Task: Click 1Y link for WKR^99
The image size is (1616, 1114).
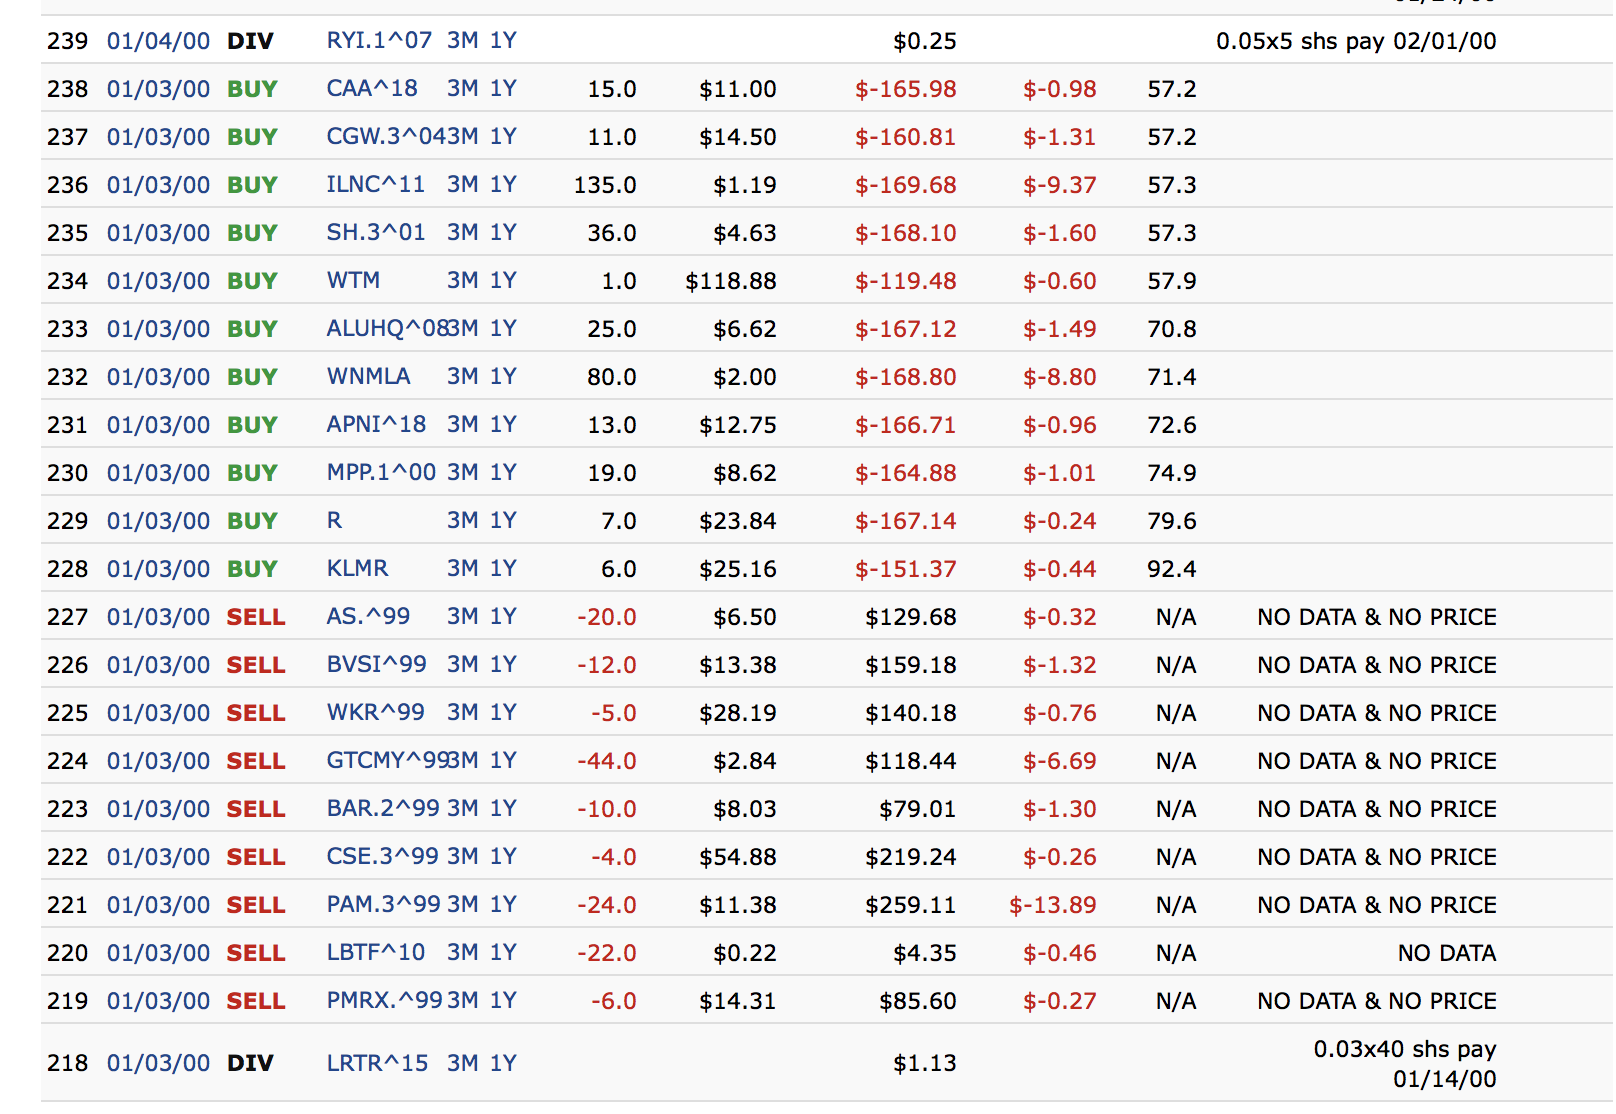Action: click(503, 713)
